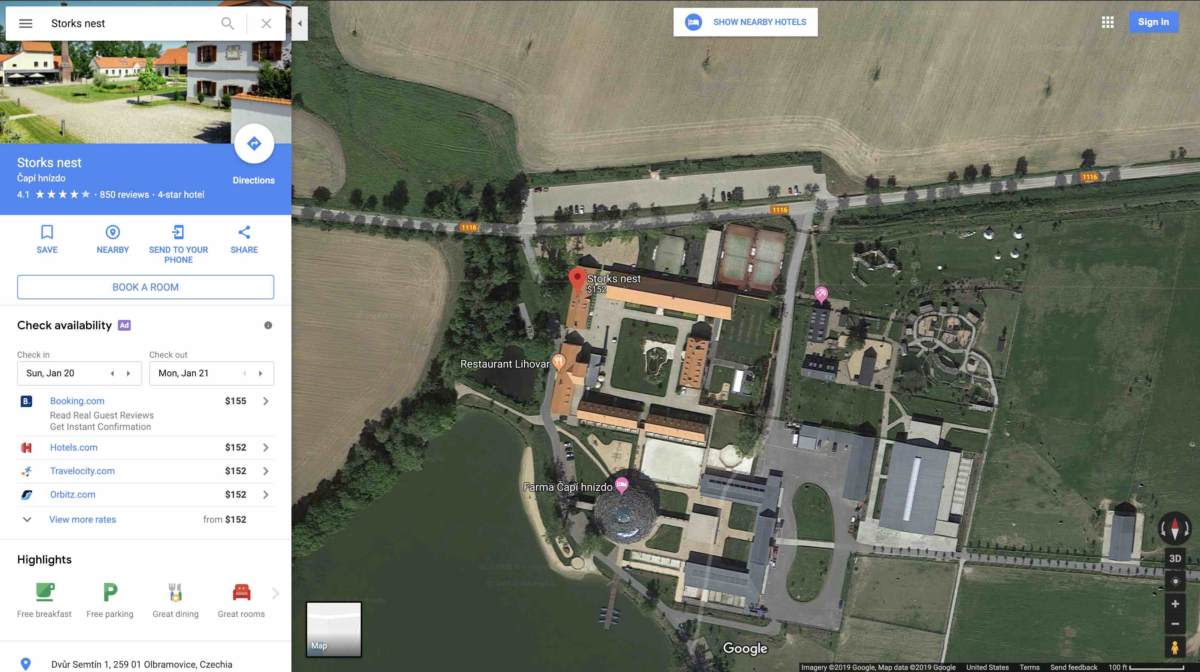Click the blue Directions icon
Screen dimensions: 1200x672
tap(254, 144)
